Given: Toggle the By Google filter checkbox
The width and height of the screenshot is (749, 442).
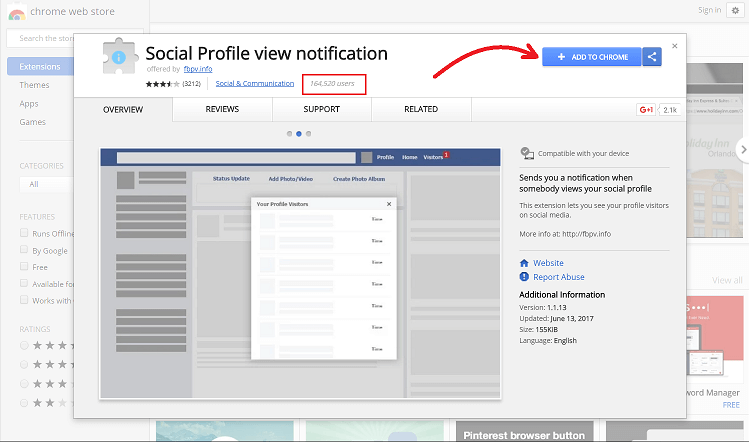Looking at the screenshot, I should click(x=24, y=250).
